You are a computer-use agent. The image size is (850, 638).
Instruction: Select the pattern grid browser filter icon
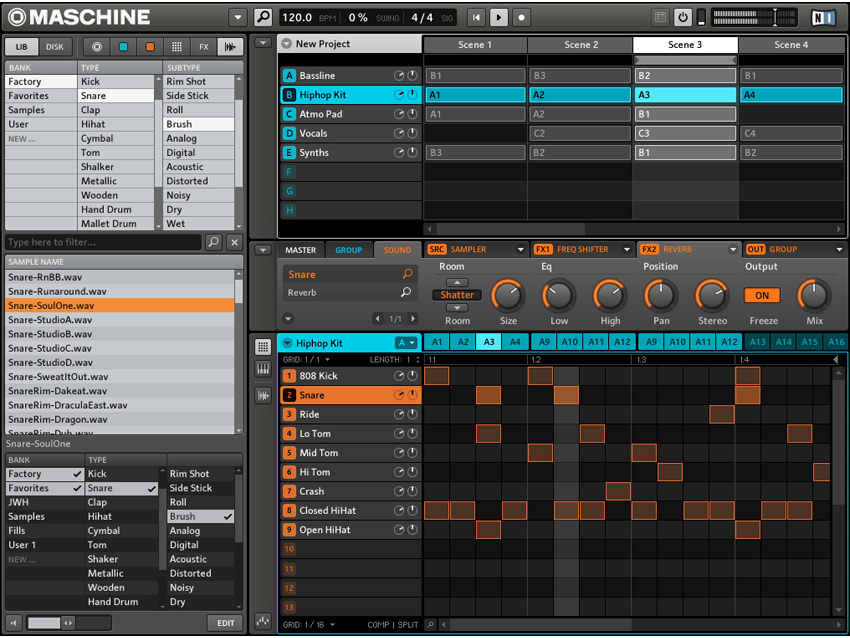click(176, 47)
